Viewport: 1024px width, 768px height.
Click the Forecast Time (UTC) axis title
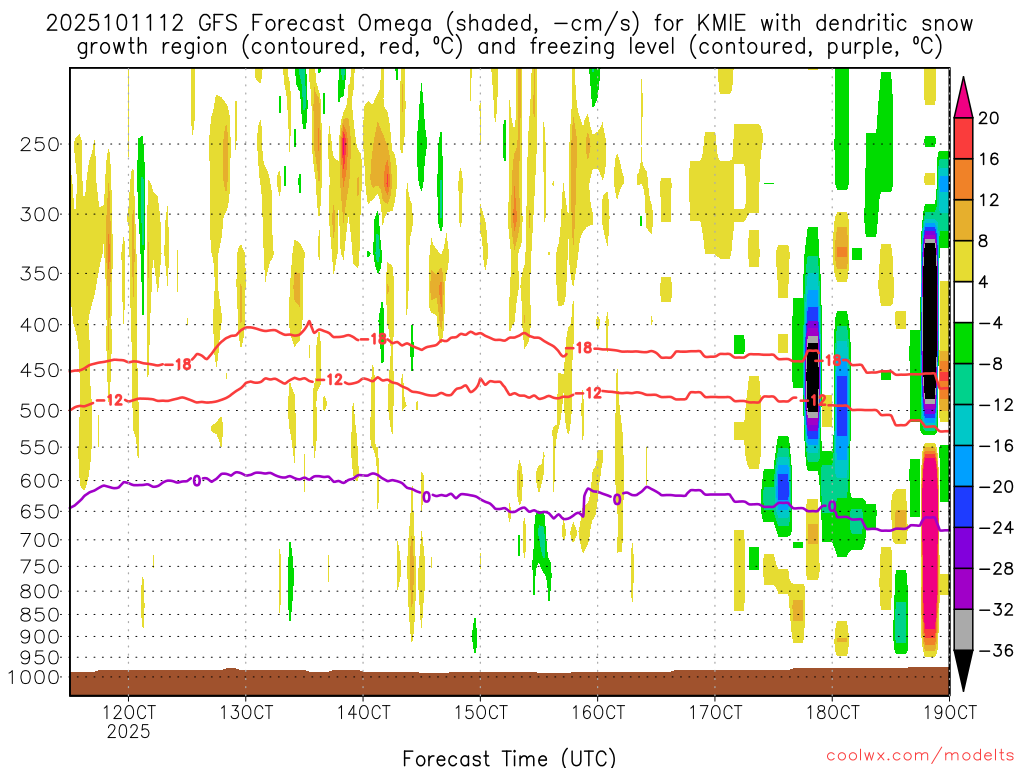[x=509, y=757]
